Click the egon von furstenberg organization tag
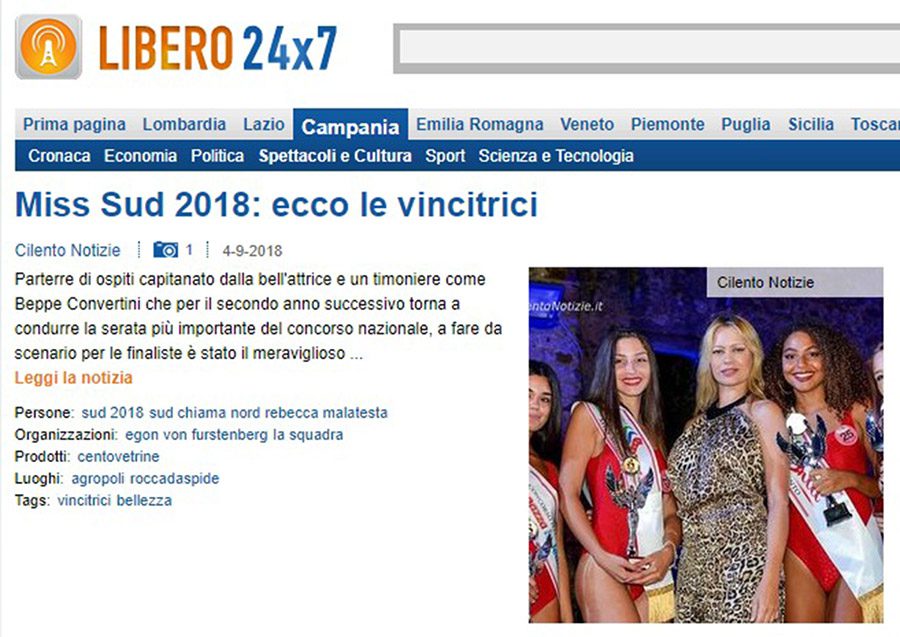The width and height of the screenshot is (900, 637). click(197, 435)
